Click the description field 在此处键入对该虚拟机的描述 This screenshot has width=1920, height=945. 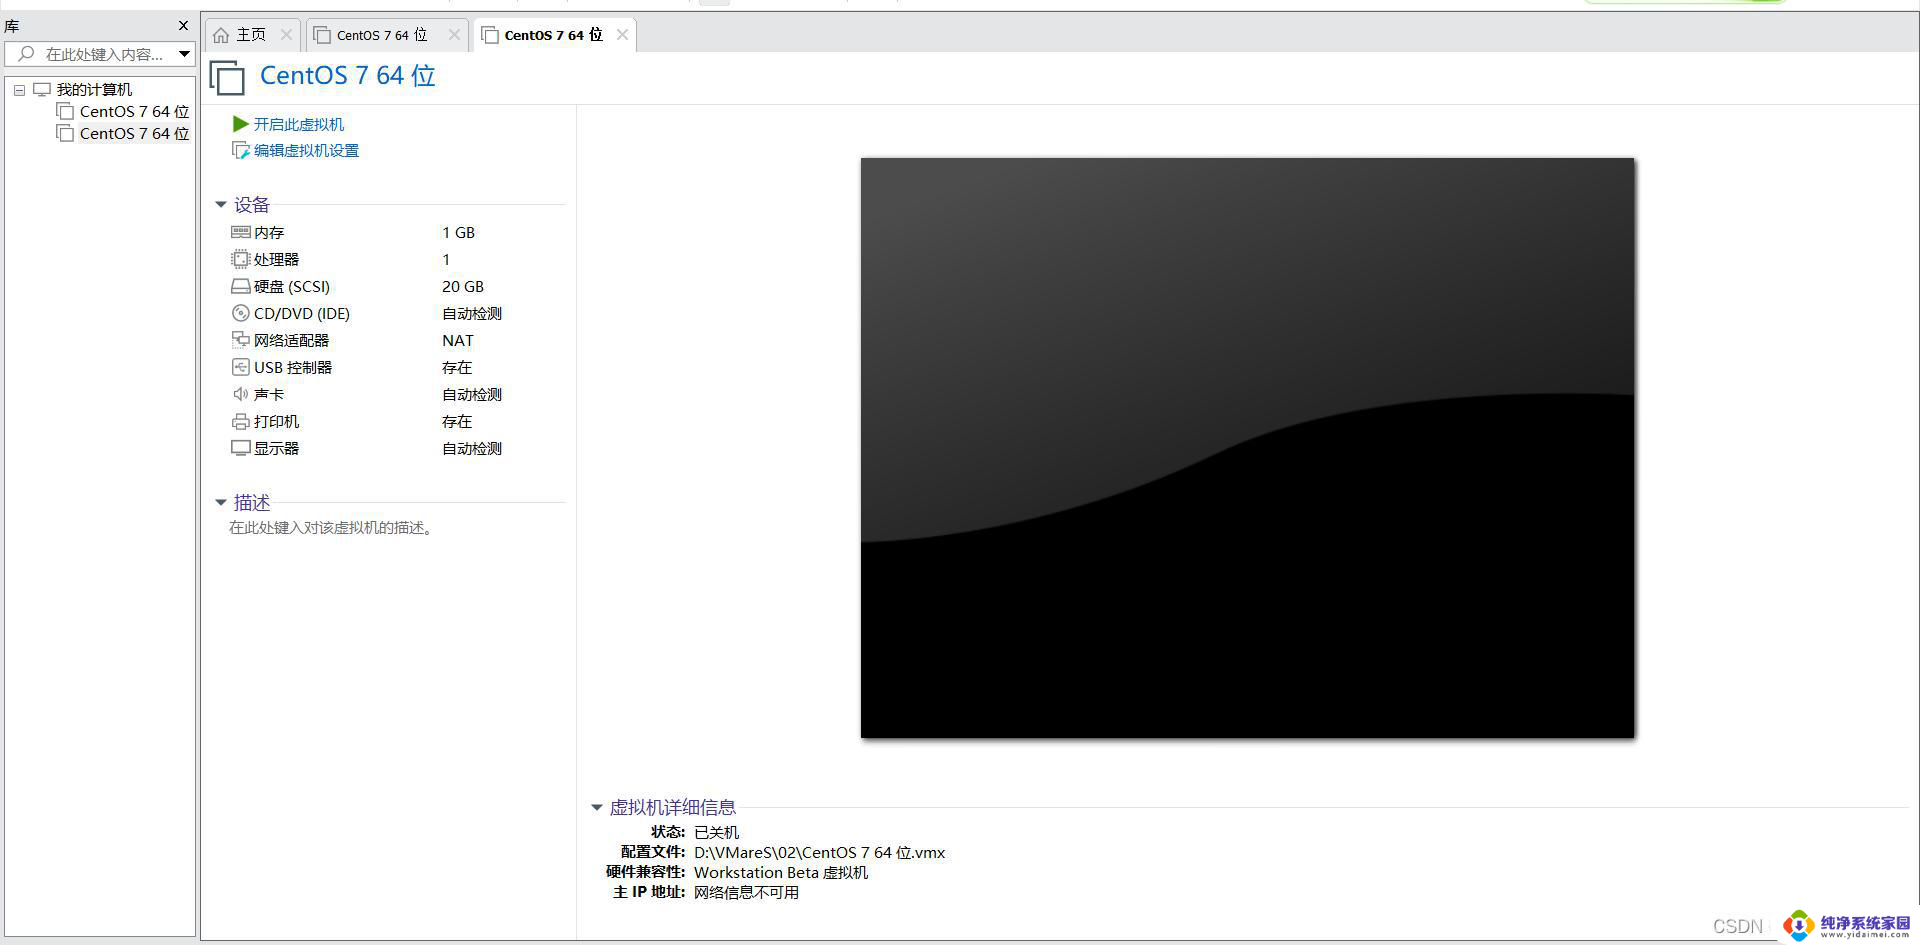[x=332, y=528]
